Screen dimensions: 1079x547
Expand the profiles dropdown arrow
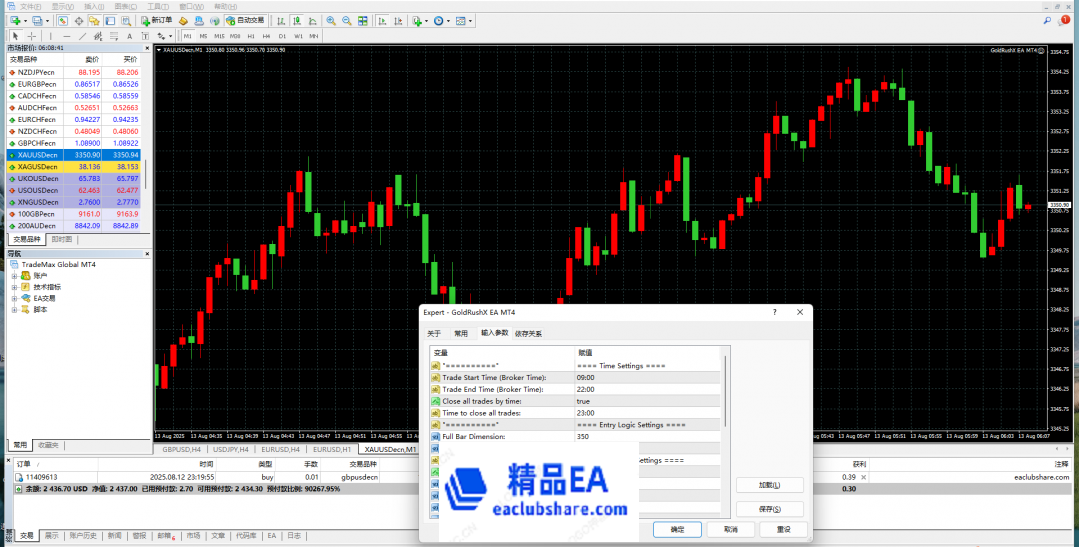click(47, 21)
